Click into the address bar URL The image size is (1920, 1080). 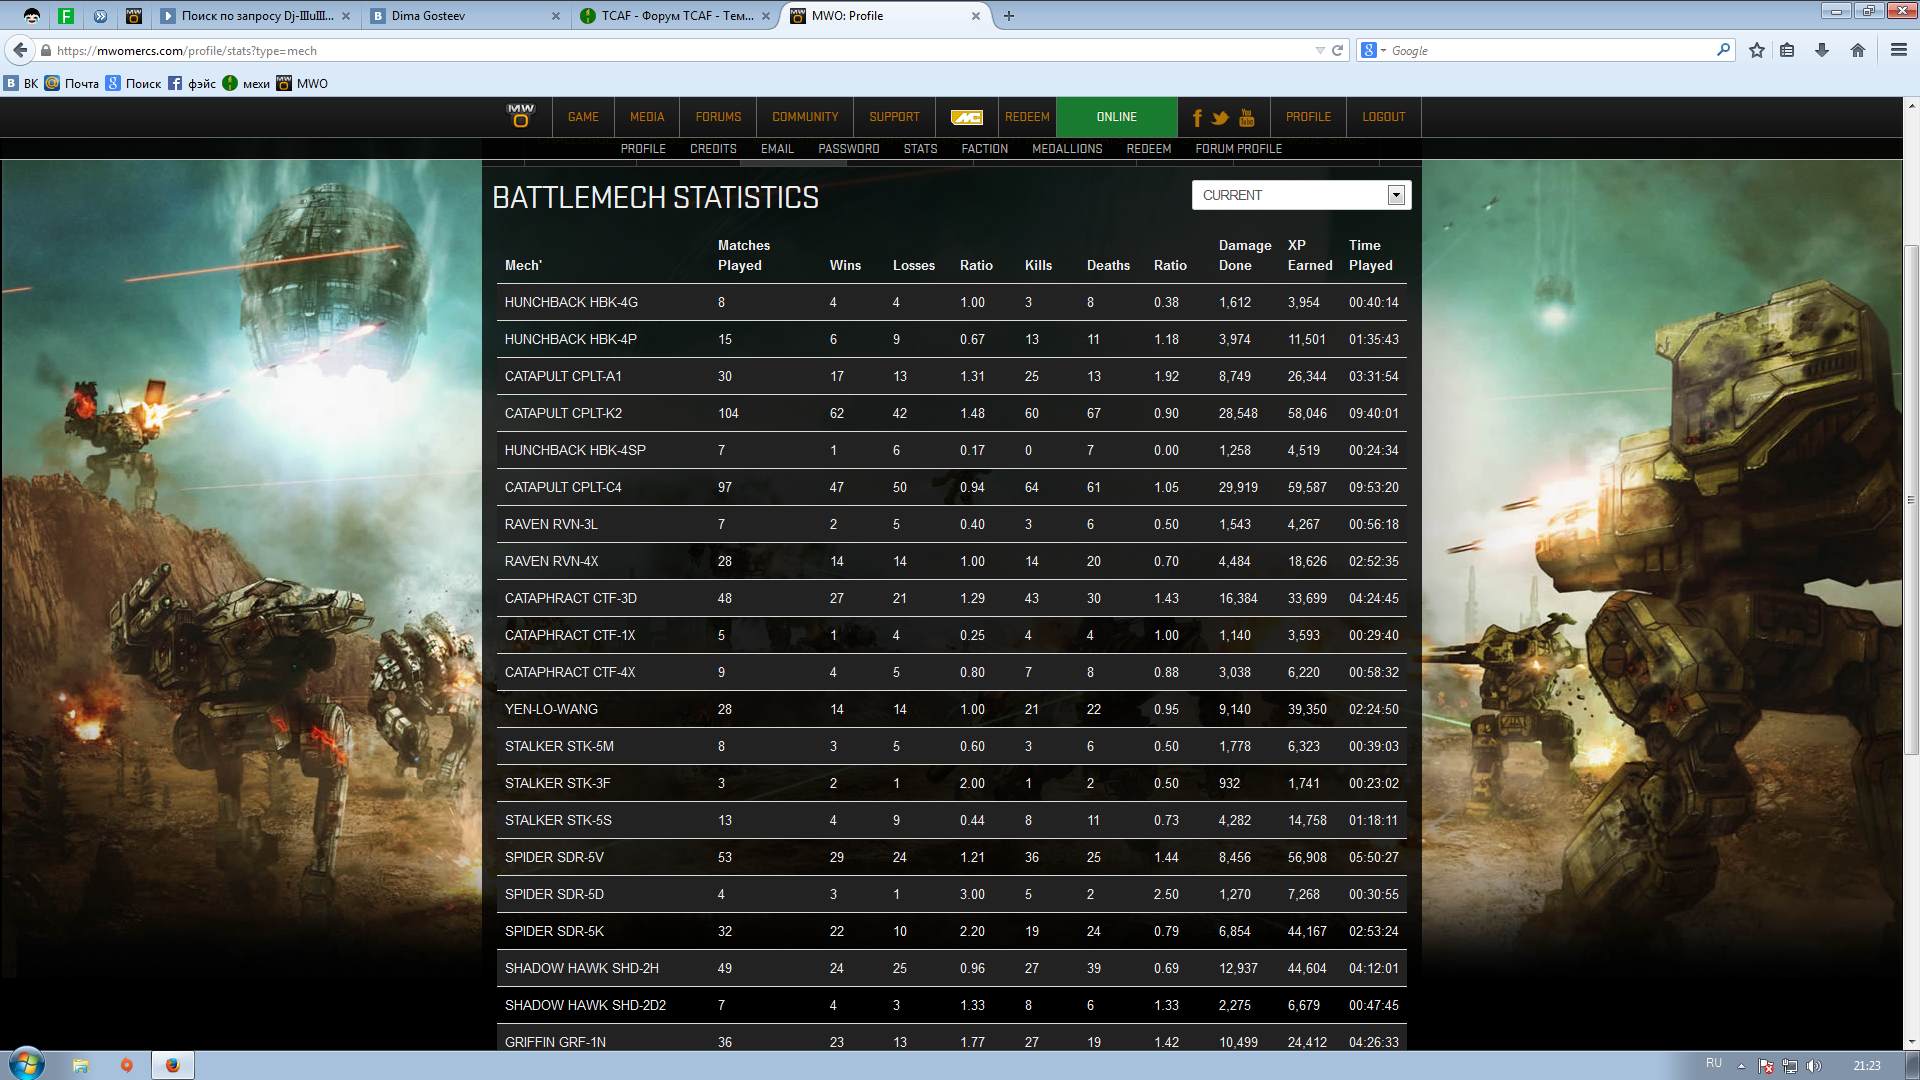click(680, 50)
